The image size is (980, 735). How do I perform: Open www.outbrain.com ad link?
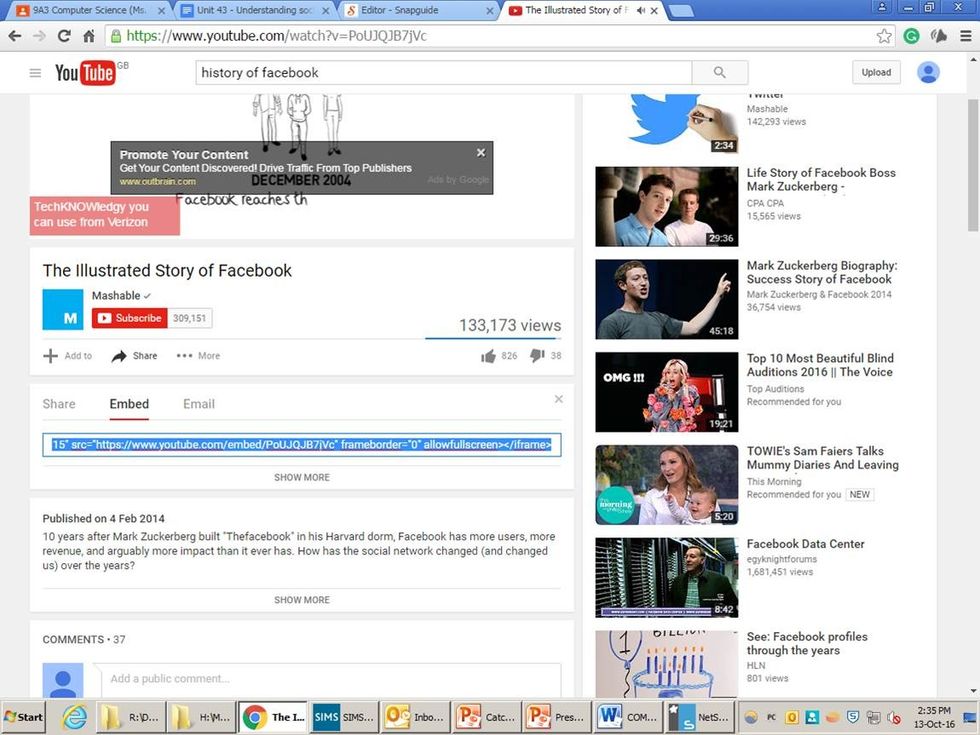point(158,182)
